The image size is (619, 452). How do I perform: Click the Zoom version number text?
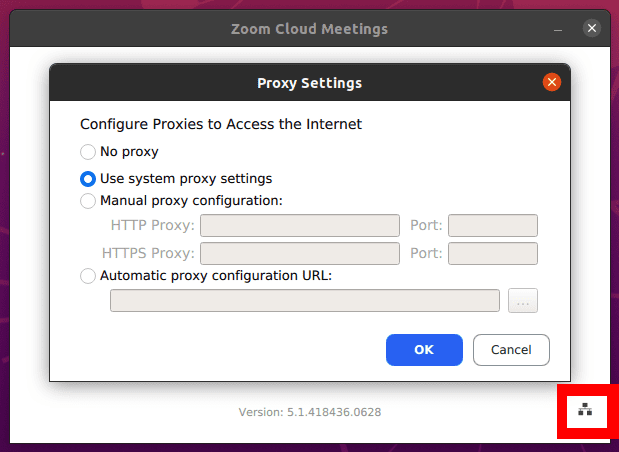coord(309,412)
